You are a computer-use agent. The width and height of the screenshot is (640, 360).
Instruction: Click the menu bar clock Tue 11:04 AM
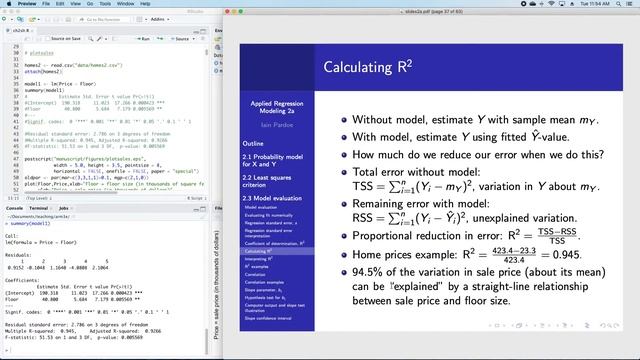pos(595,4)
